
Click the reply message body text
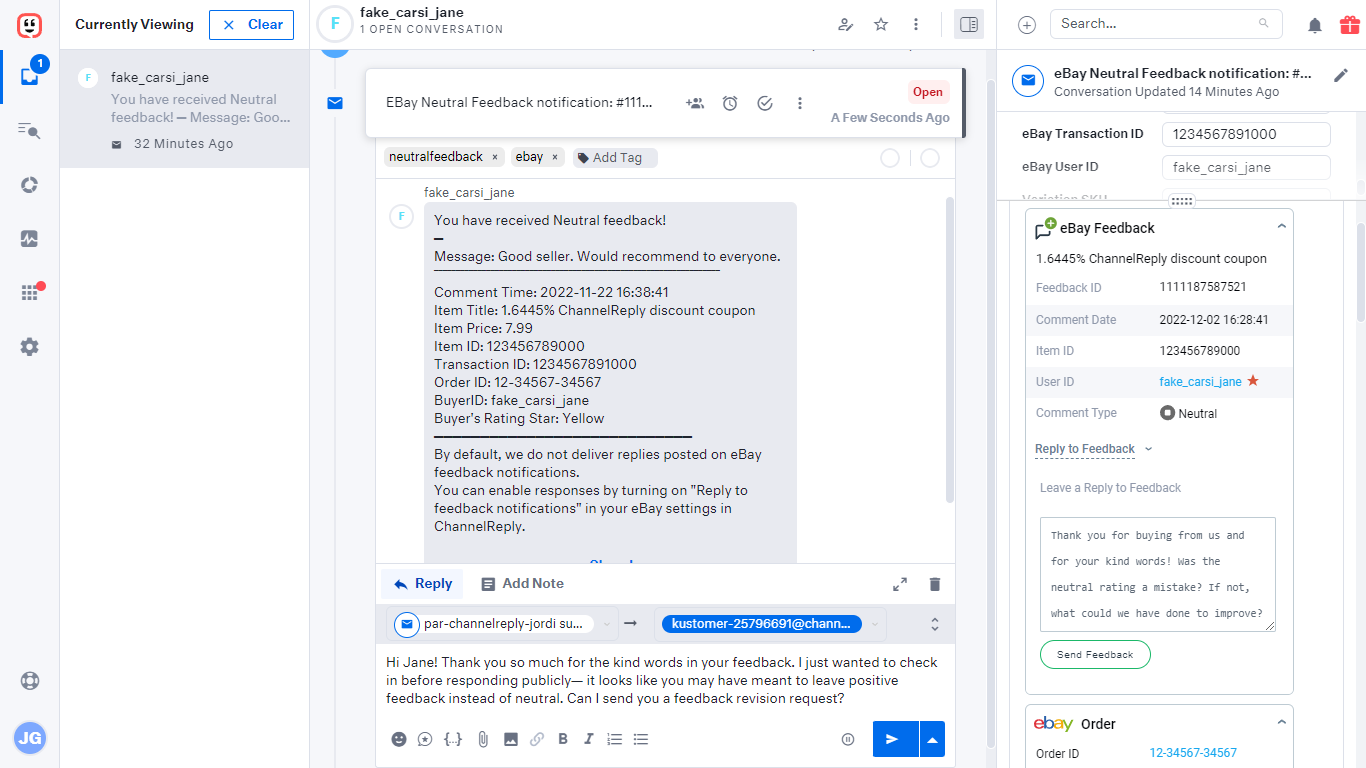[662, 681]
